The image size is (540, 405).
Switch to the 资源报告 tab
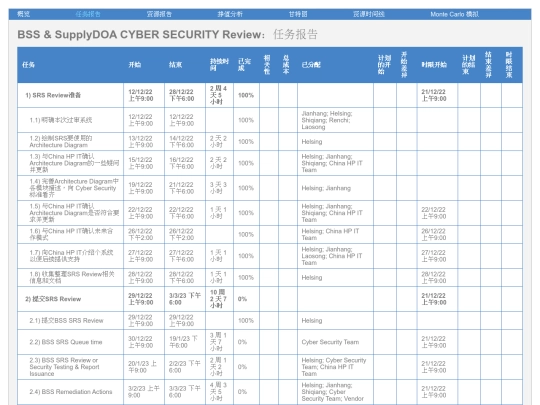click(x=159, y=14)
